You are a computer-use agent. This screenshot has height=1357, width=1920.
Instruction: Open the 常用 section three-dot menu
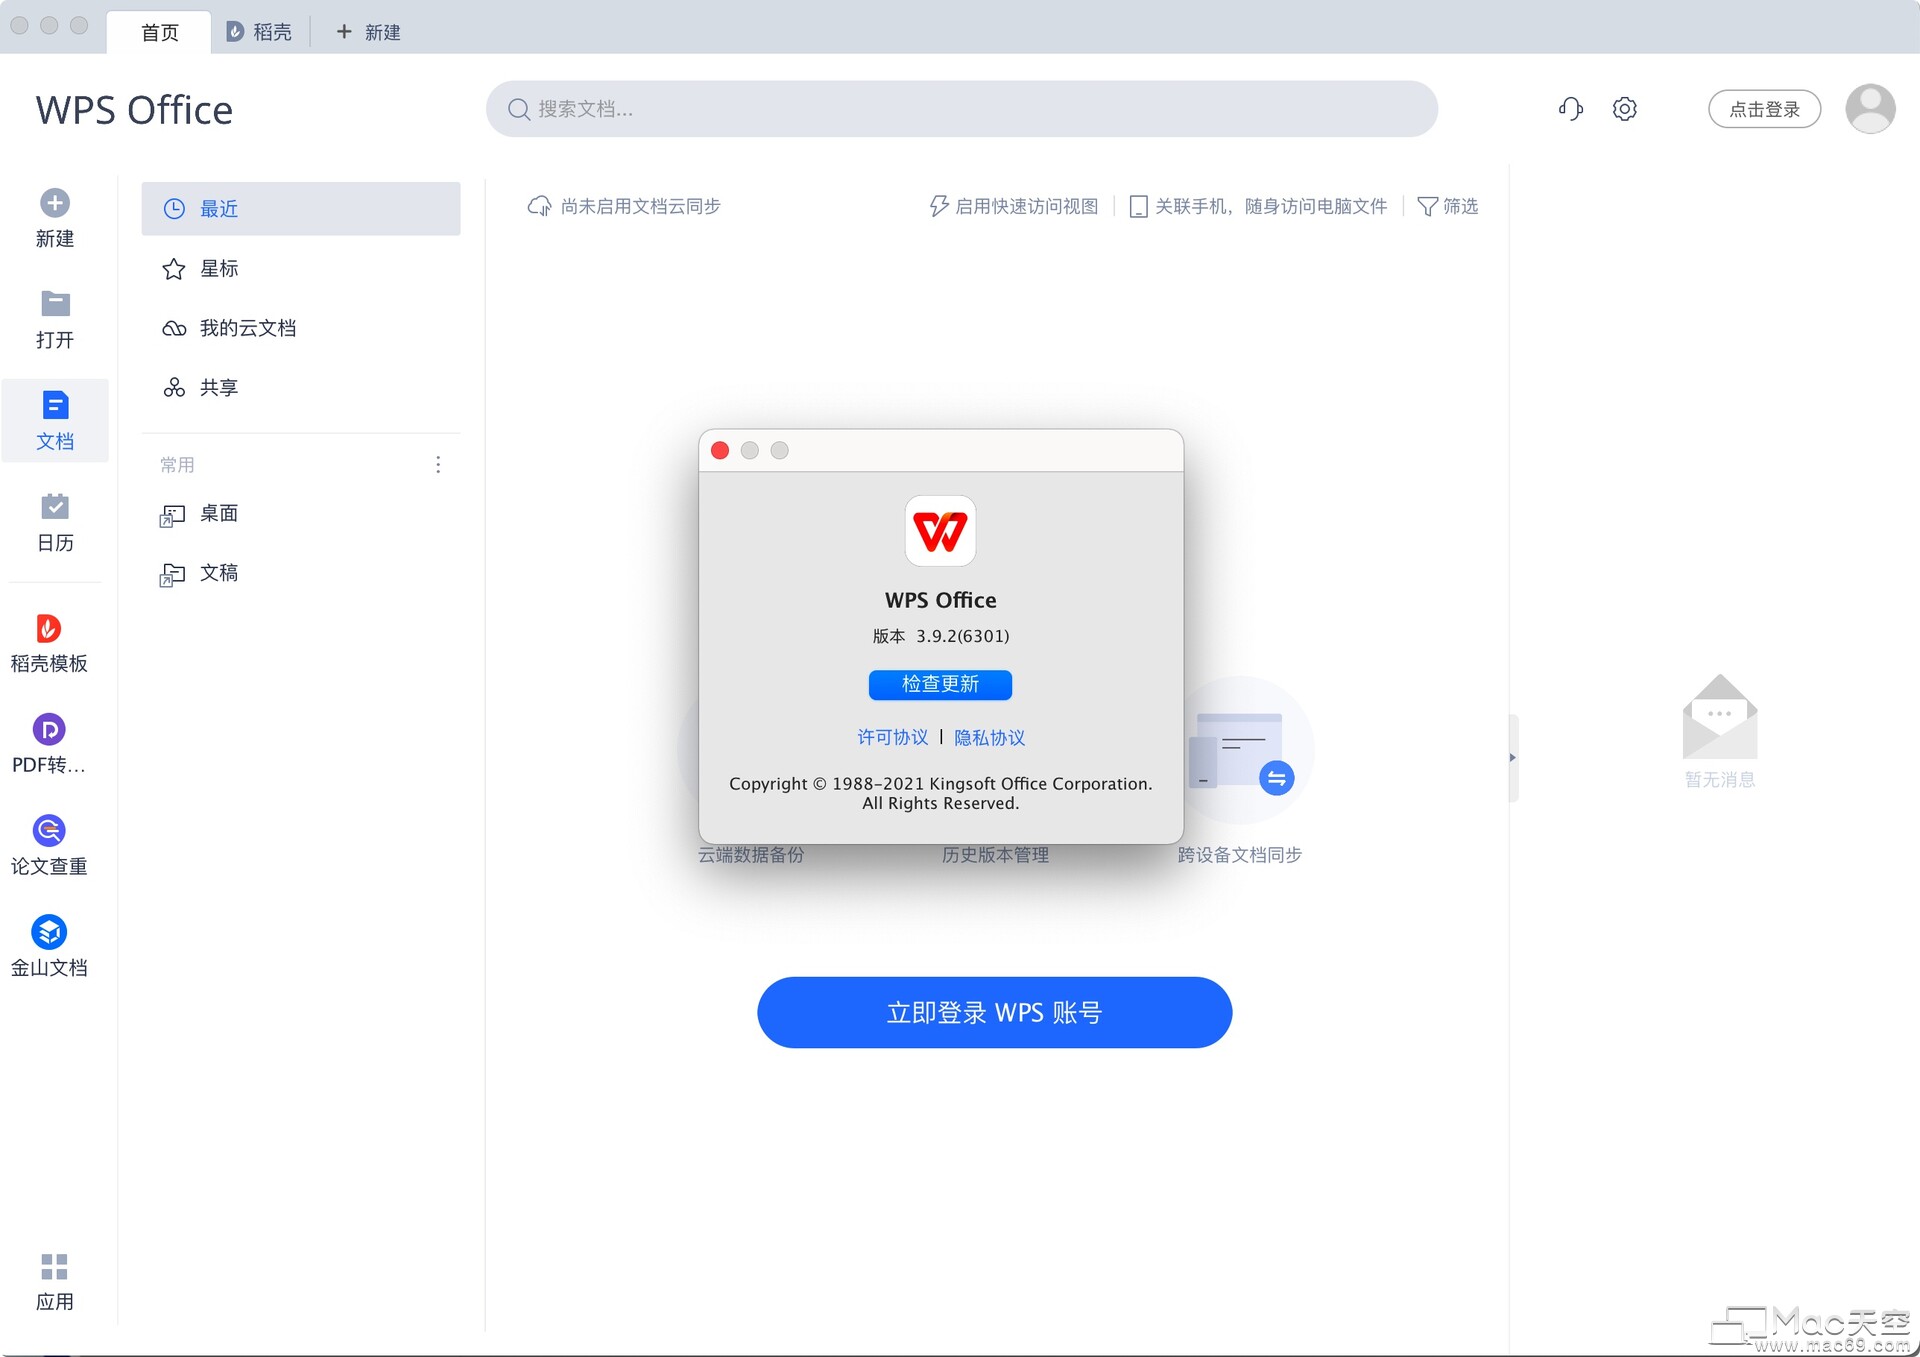point(437,464)
